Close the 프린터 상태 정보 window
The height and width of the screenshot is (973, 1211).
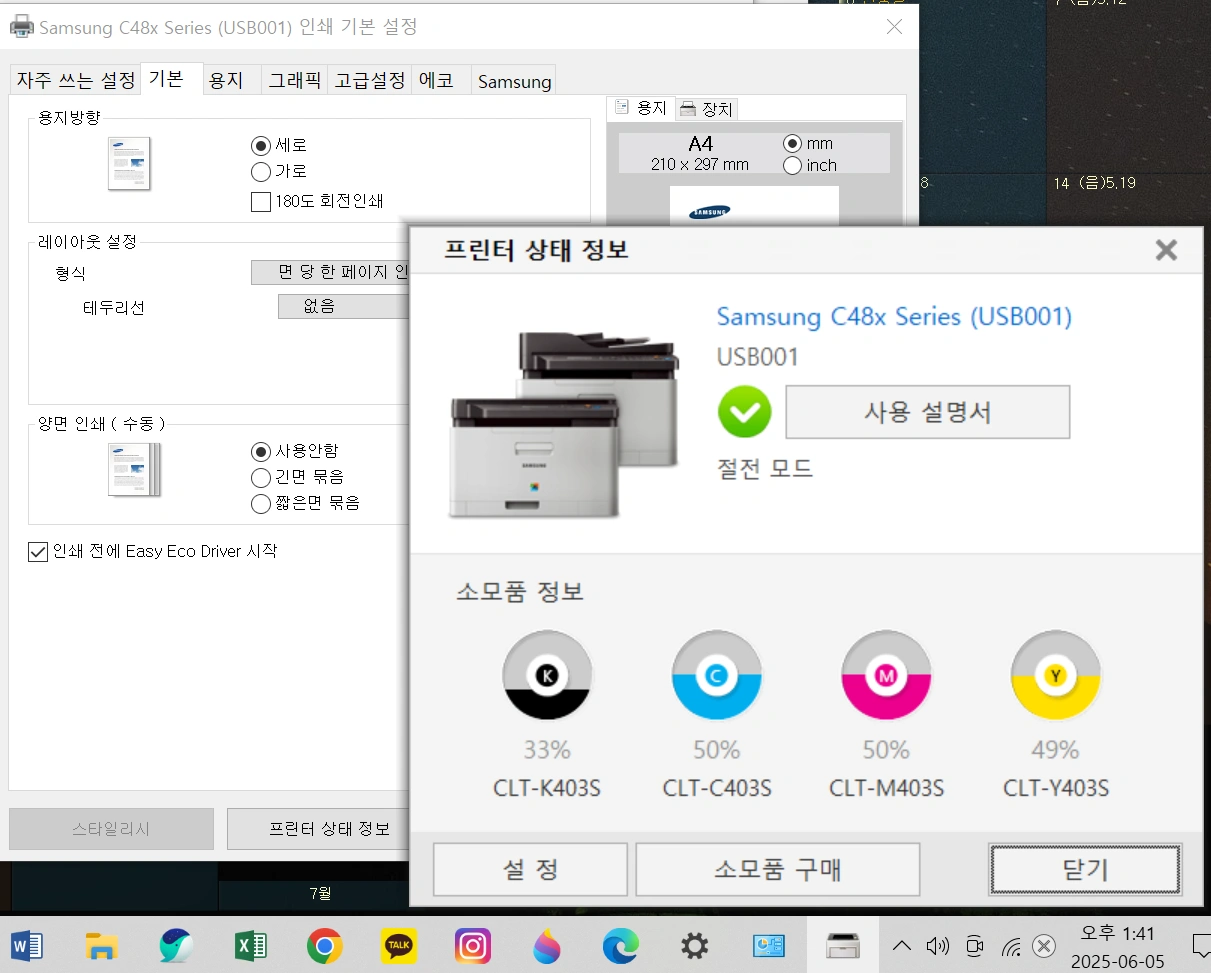click(x=1166, y=250)
